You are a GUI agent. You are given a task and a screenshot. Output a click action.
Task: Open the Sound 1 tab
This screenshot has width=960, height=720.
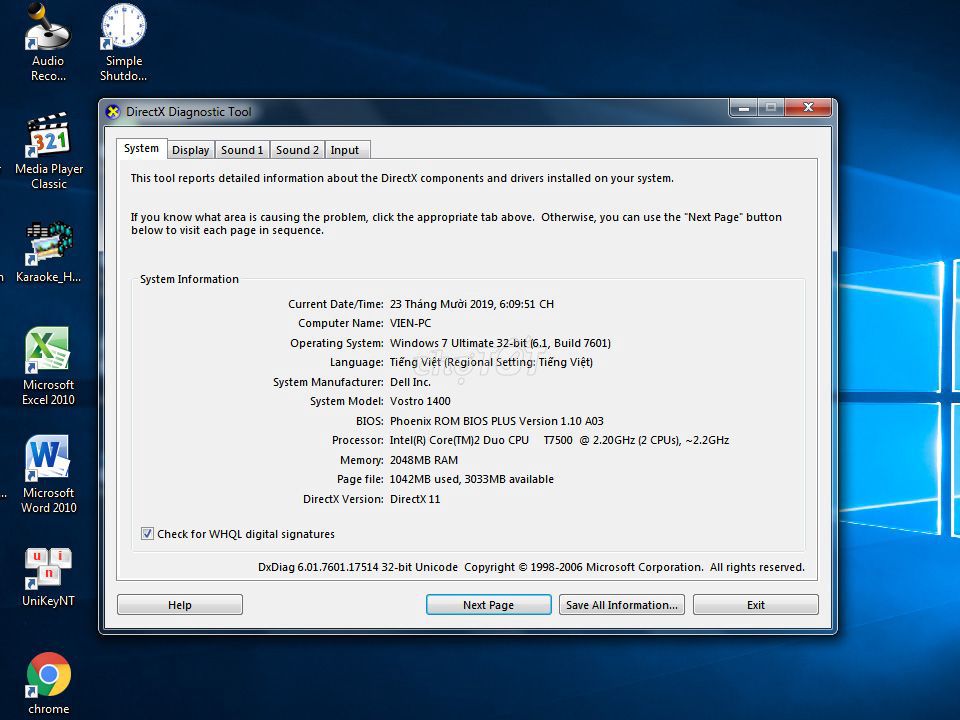click(x=242, y=150)
